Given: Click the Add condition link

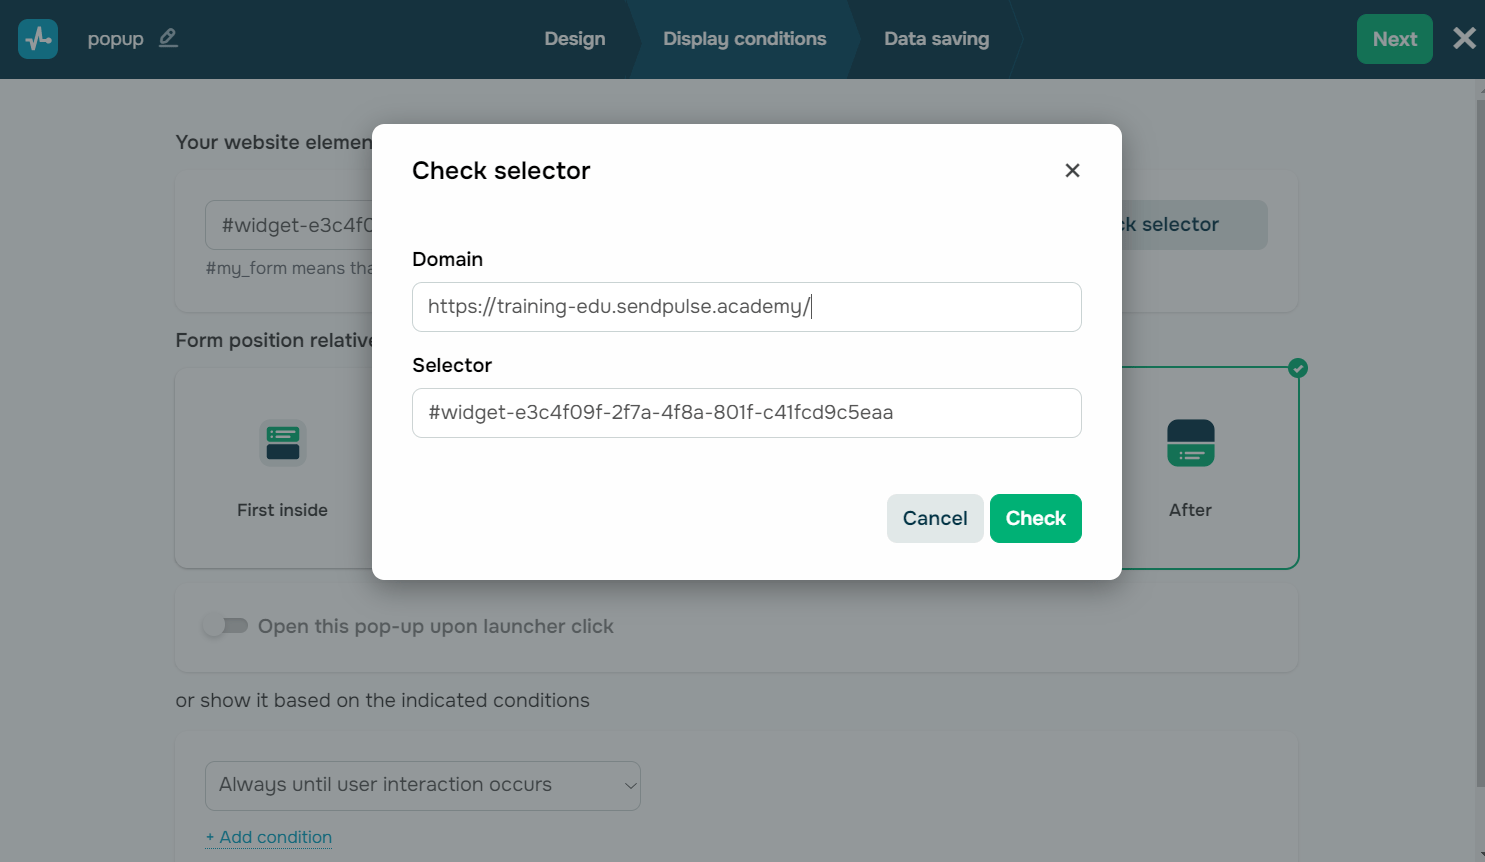Looking at the screenshot, I should click(x=270, y=838).
